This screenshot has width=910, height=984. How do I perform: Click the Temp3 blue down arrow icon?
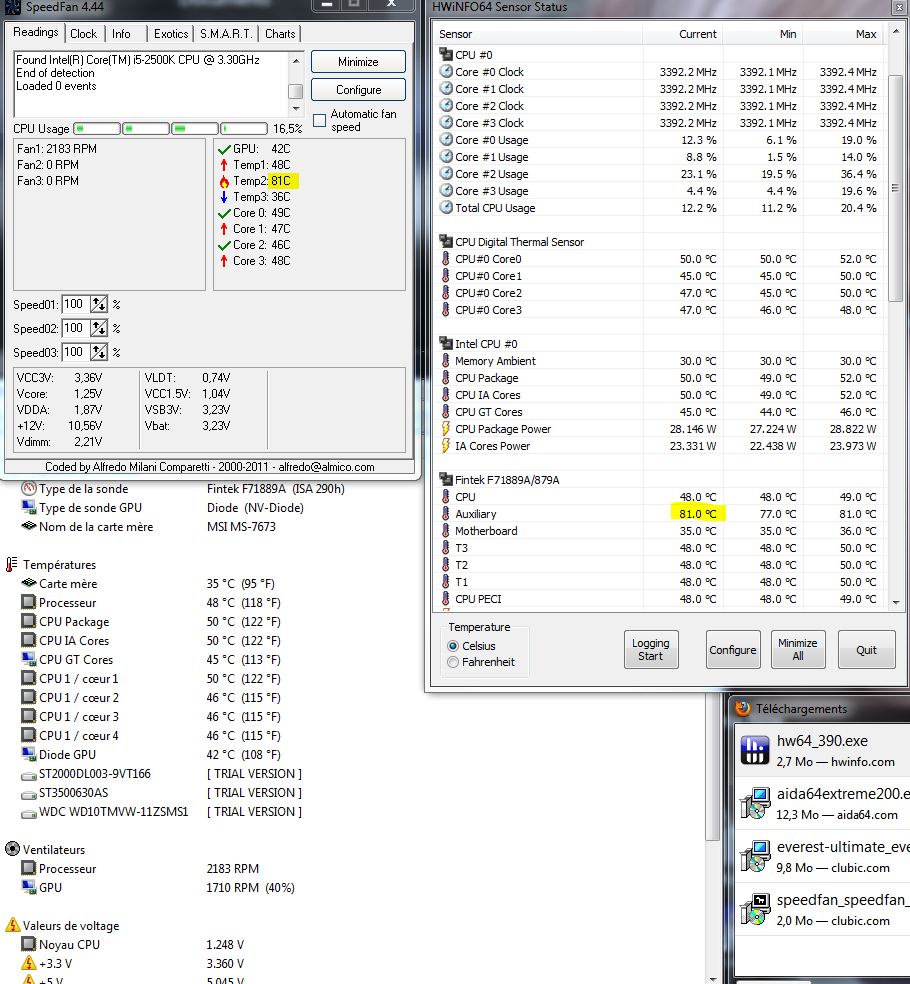(224, 197)
